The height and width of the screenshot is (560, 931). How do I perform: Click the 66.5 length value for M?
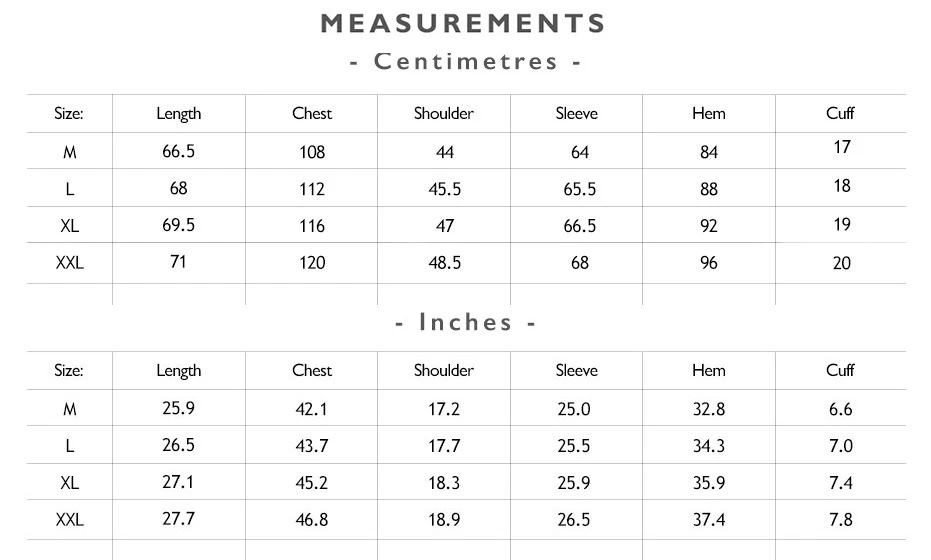179,151
